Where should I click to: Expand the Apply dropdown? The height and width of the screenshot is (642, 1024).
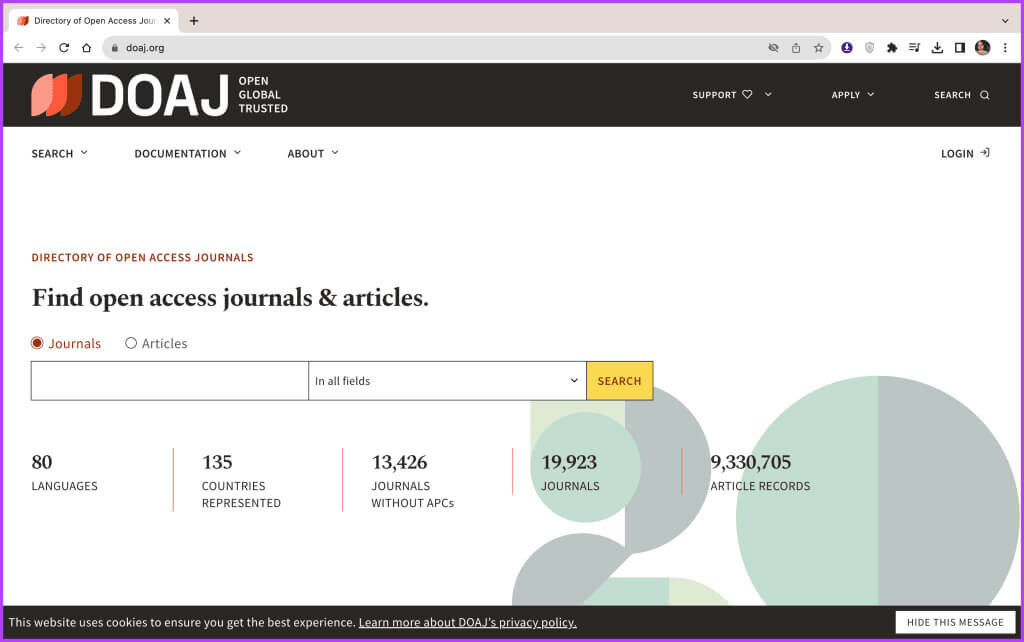871,94
